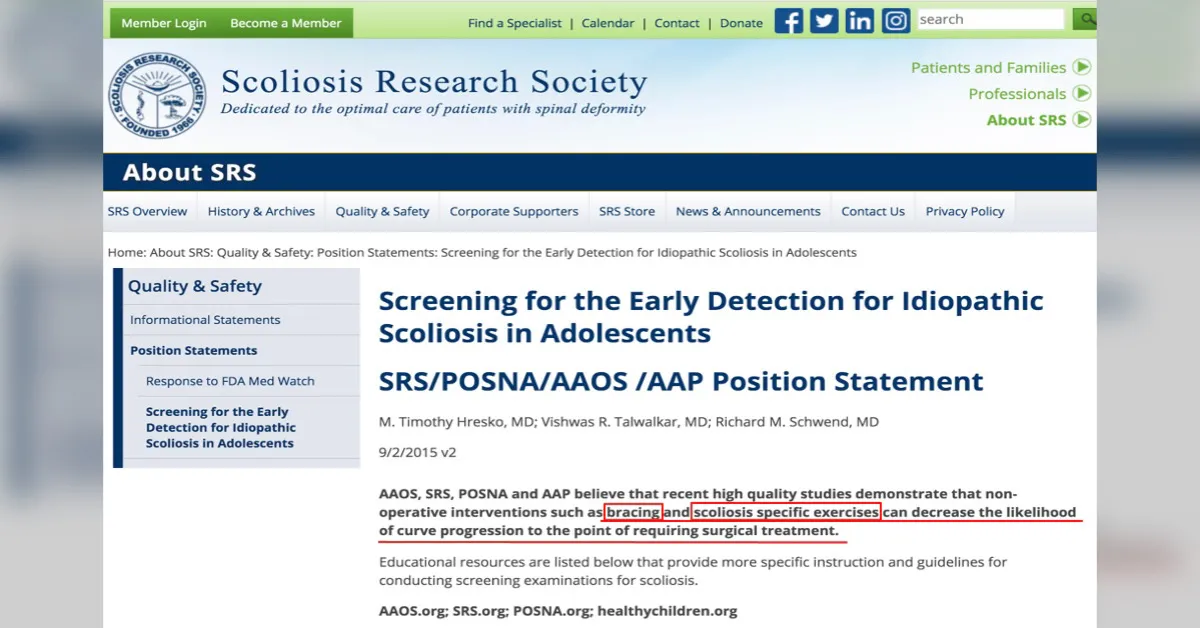1200x628 pixels.
Task: Select Contact Us menu item
Action: click(x=873, y=211)
